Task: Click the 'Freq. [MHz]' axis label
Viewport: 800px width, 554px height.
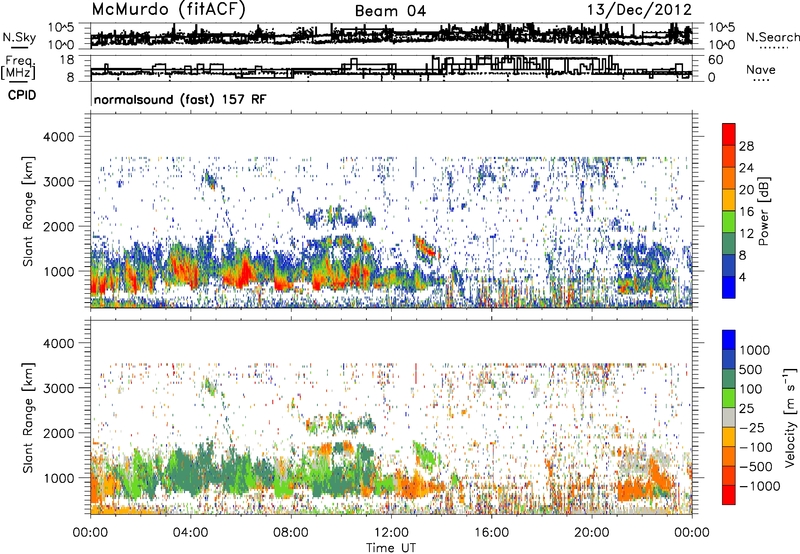Action: pos(19,67)
